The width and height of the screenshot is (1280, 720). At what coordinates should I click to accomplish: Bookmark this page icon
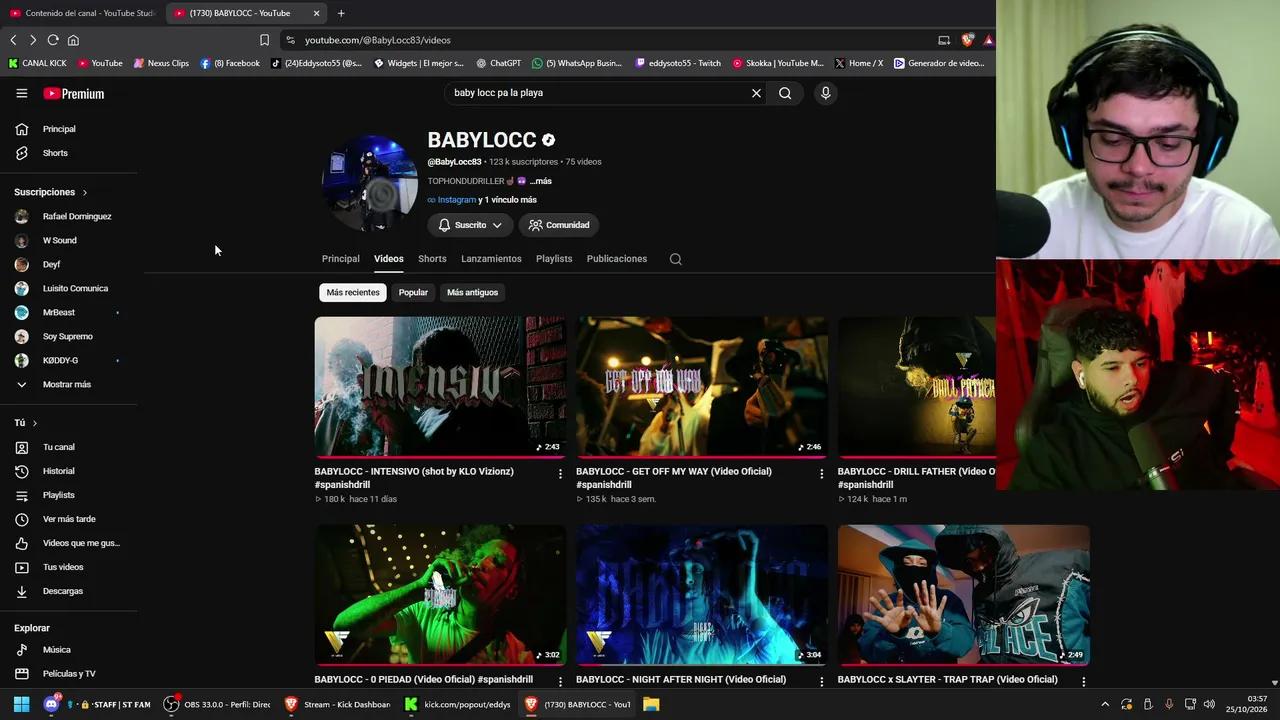click(264, 40)
